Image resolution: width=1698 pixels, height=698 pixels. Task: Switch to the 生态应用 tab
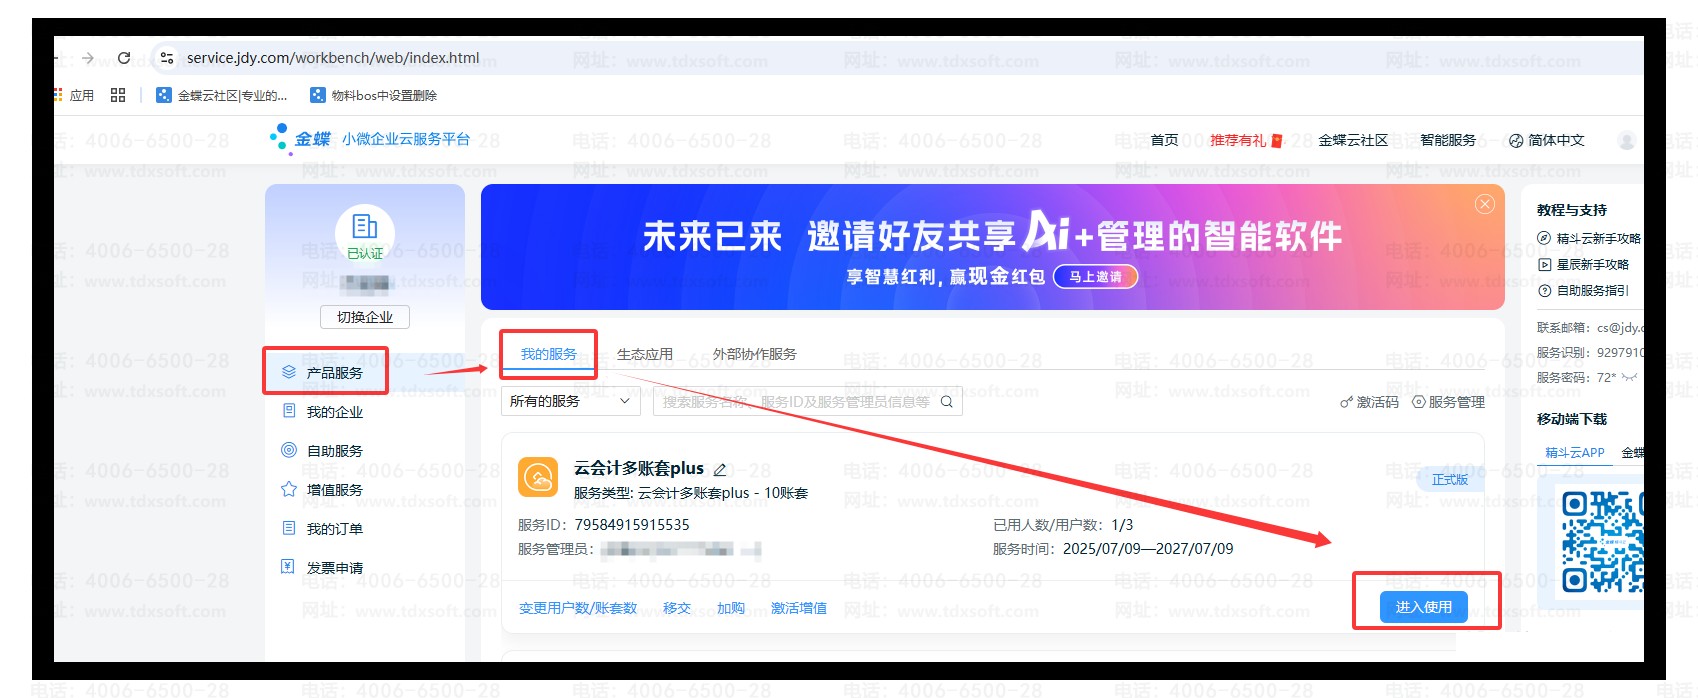(x=645, y=354)
